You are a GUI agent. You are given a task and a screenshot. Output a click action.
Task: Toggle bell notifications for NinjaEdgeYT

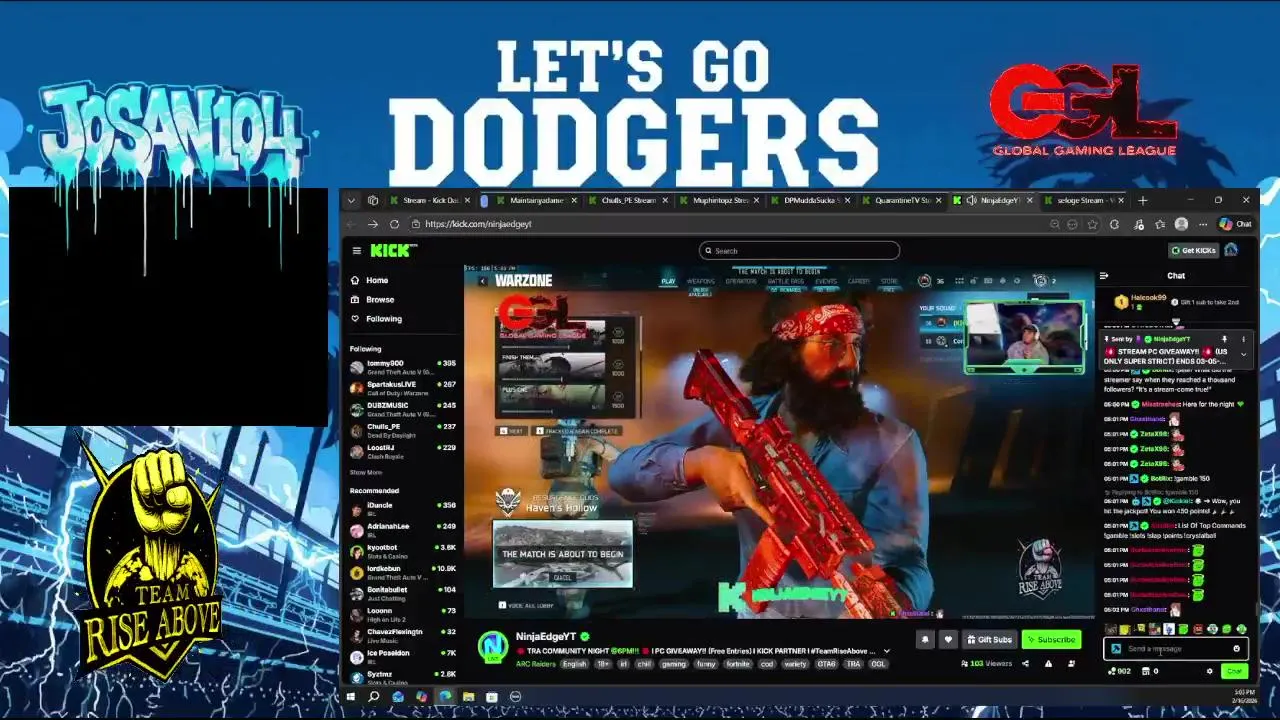coord(925,640)
